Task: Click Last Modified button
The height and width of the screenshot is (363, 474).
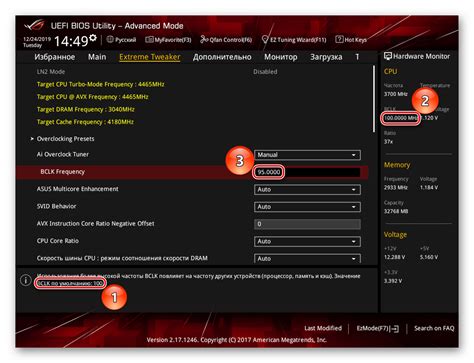Action: (x=323, y=328)
